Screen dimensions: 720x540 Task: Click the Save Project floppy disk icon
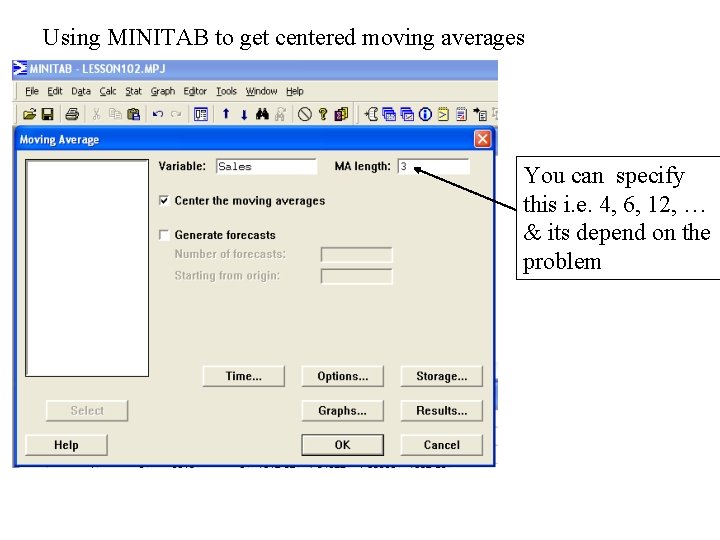coord(47,114)
